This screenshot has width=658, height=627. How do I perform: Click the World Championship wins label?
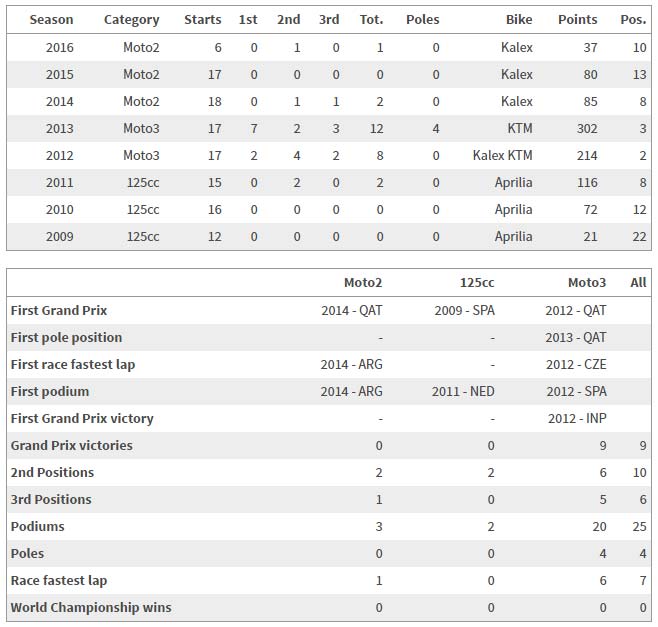(91, 607)
